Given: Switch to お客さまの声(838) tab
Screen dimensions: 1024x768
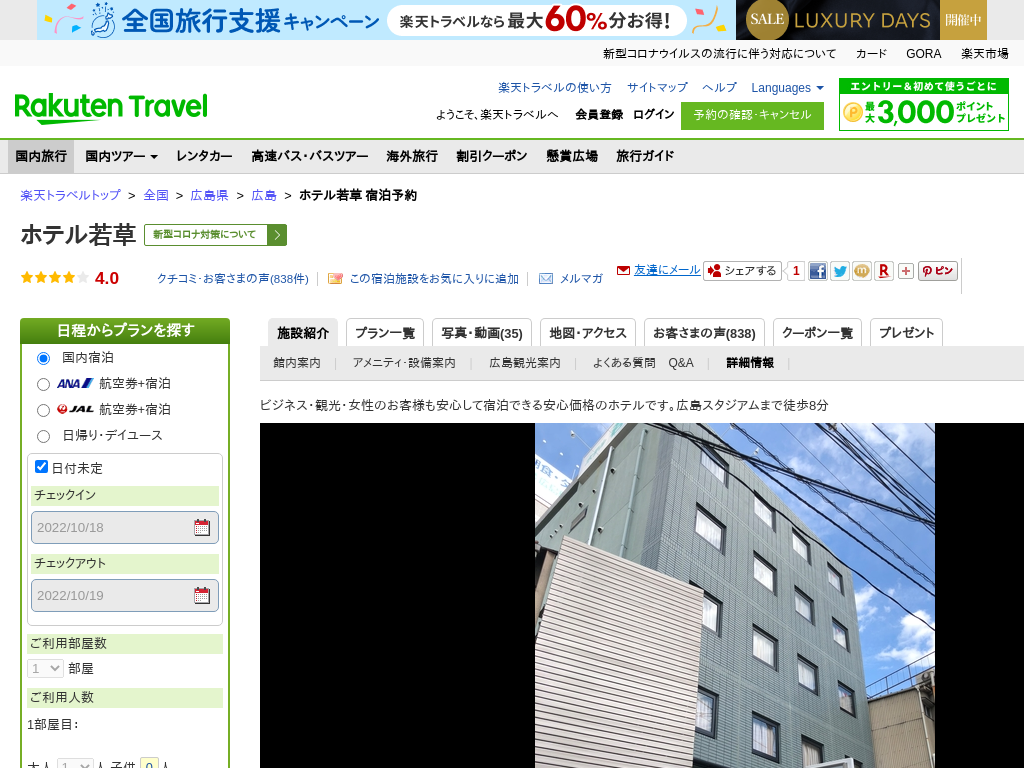Looking at the screenshot, I should coord(704,332).
